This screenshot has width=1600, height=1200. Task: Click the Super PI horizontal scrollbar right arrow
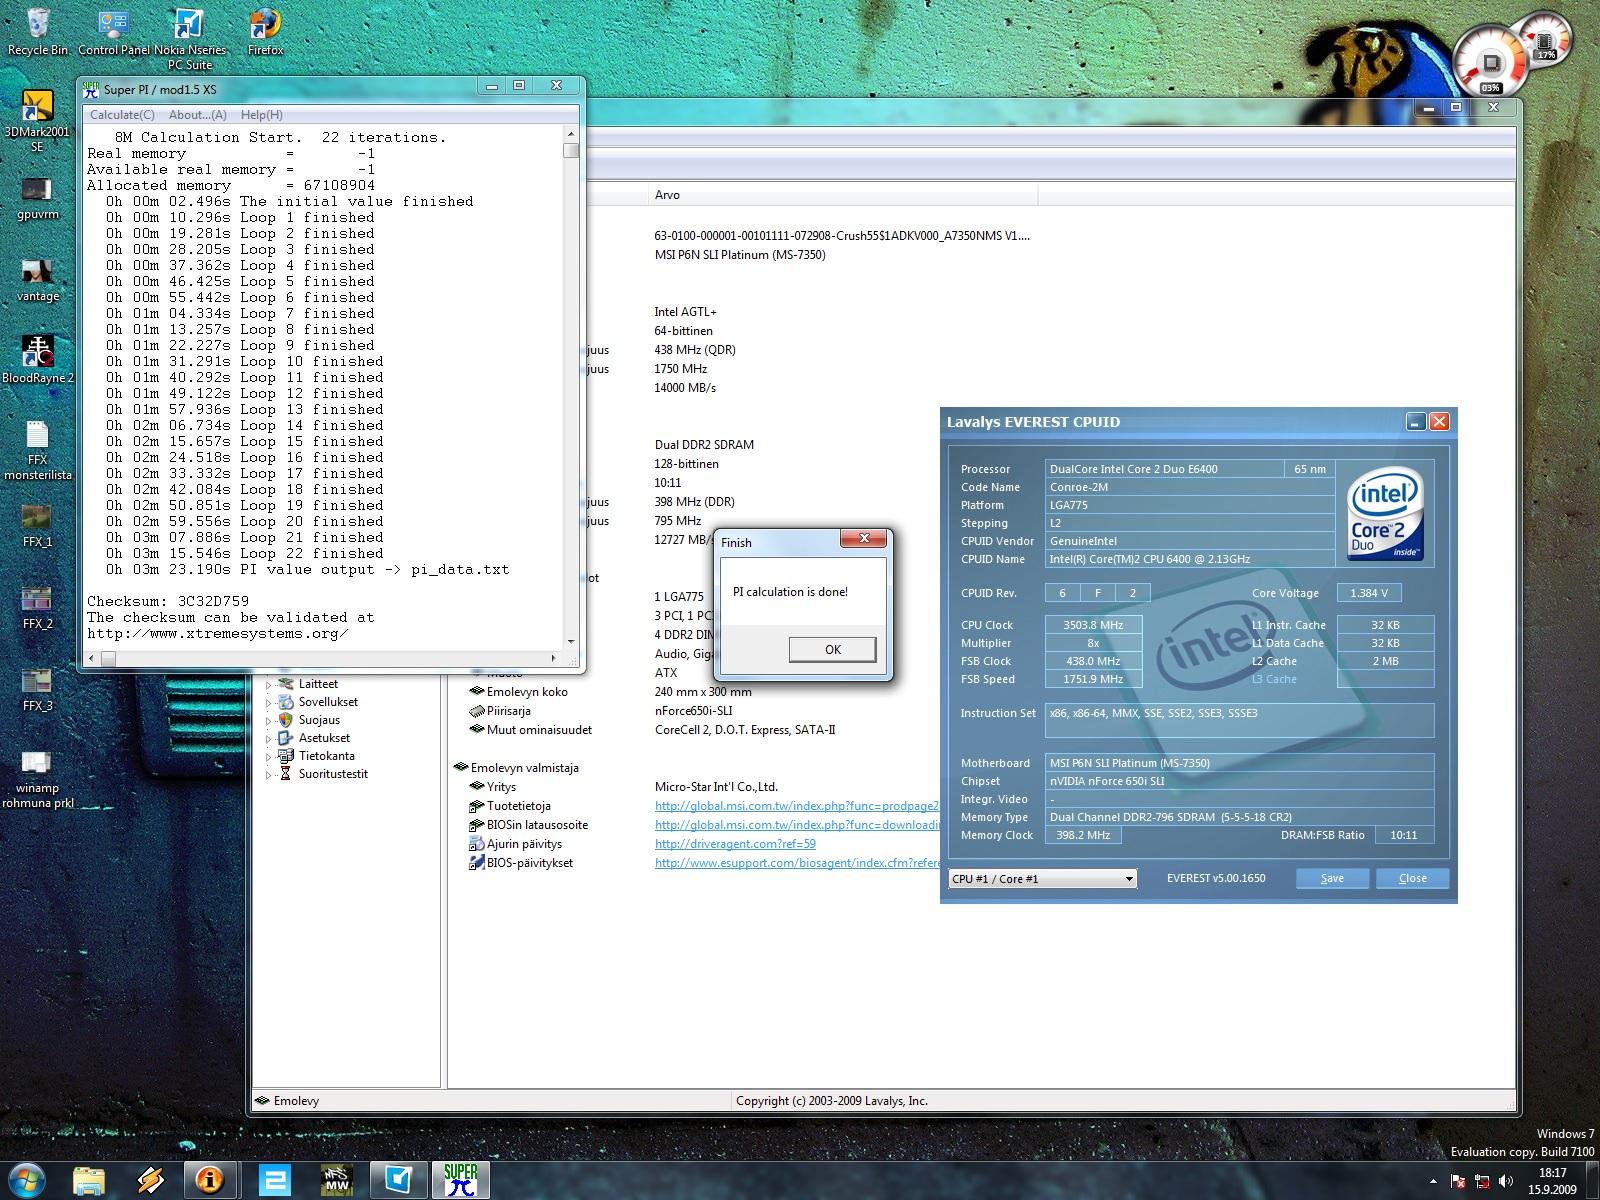(554, 658)
